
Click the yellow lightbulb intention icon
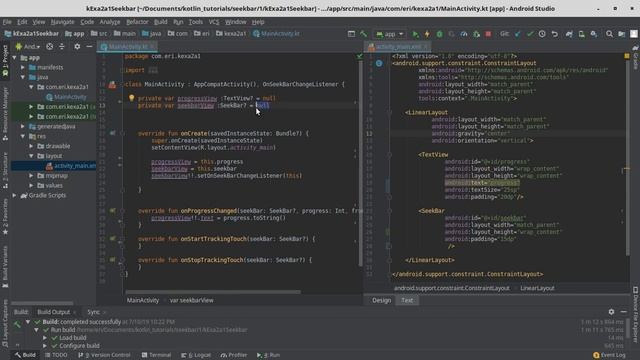pos(131,98)
